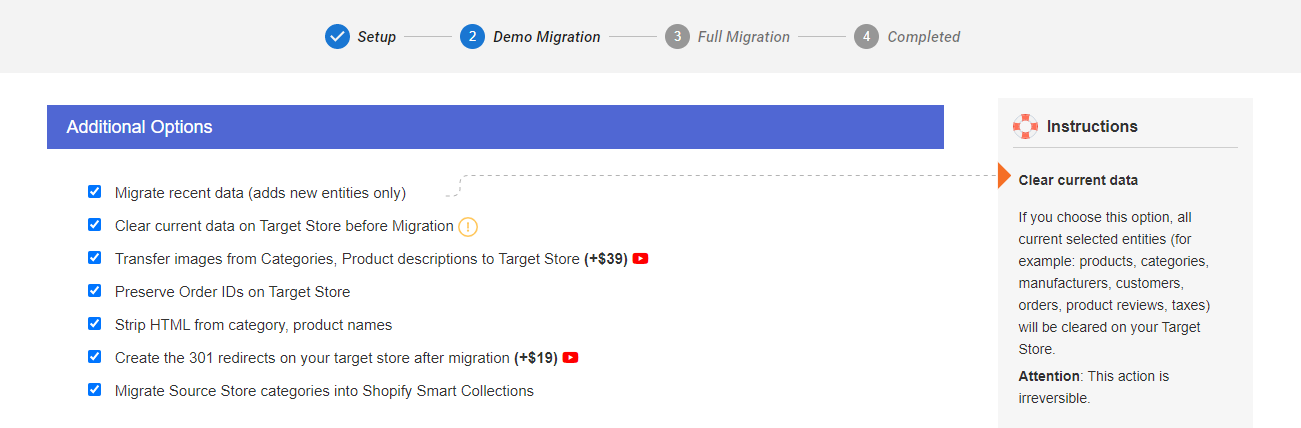Click the orange arrow pointer beside Clear current data
1301x428 pixels.
click(1005, 176)
